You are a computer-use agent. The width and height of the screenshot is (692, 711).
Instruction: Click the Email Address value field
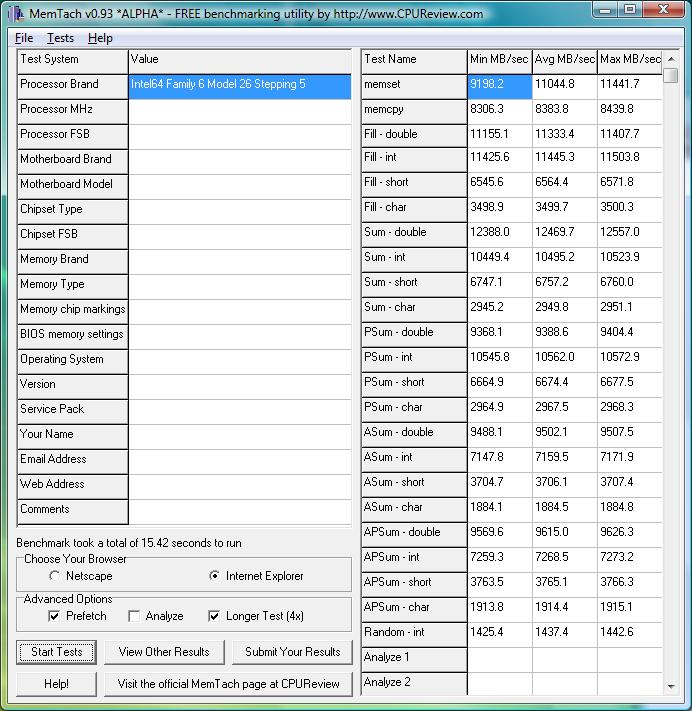point(240,460)
